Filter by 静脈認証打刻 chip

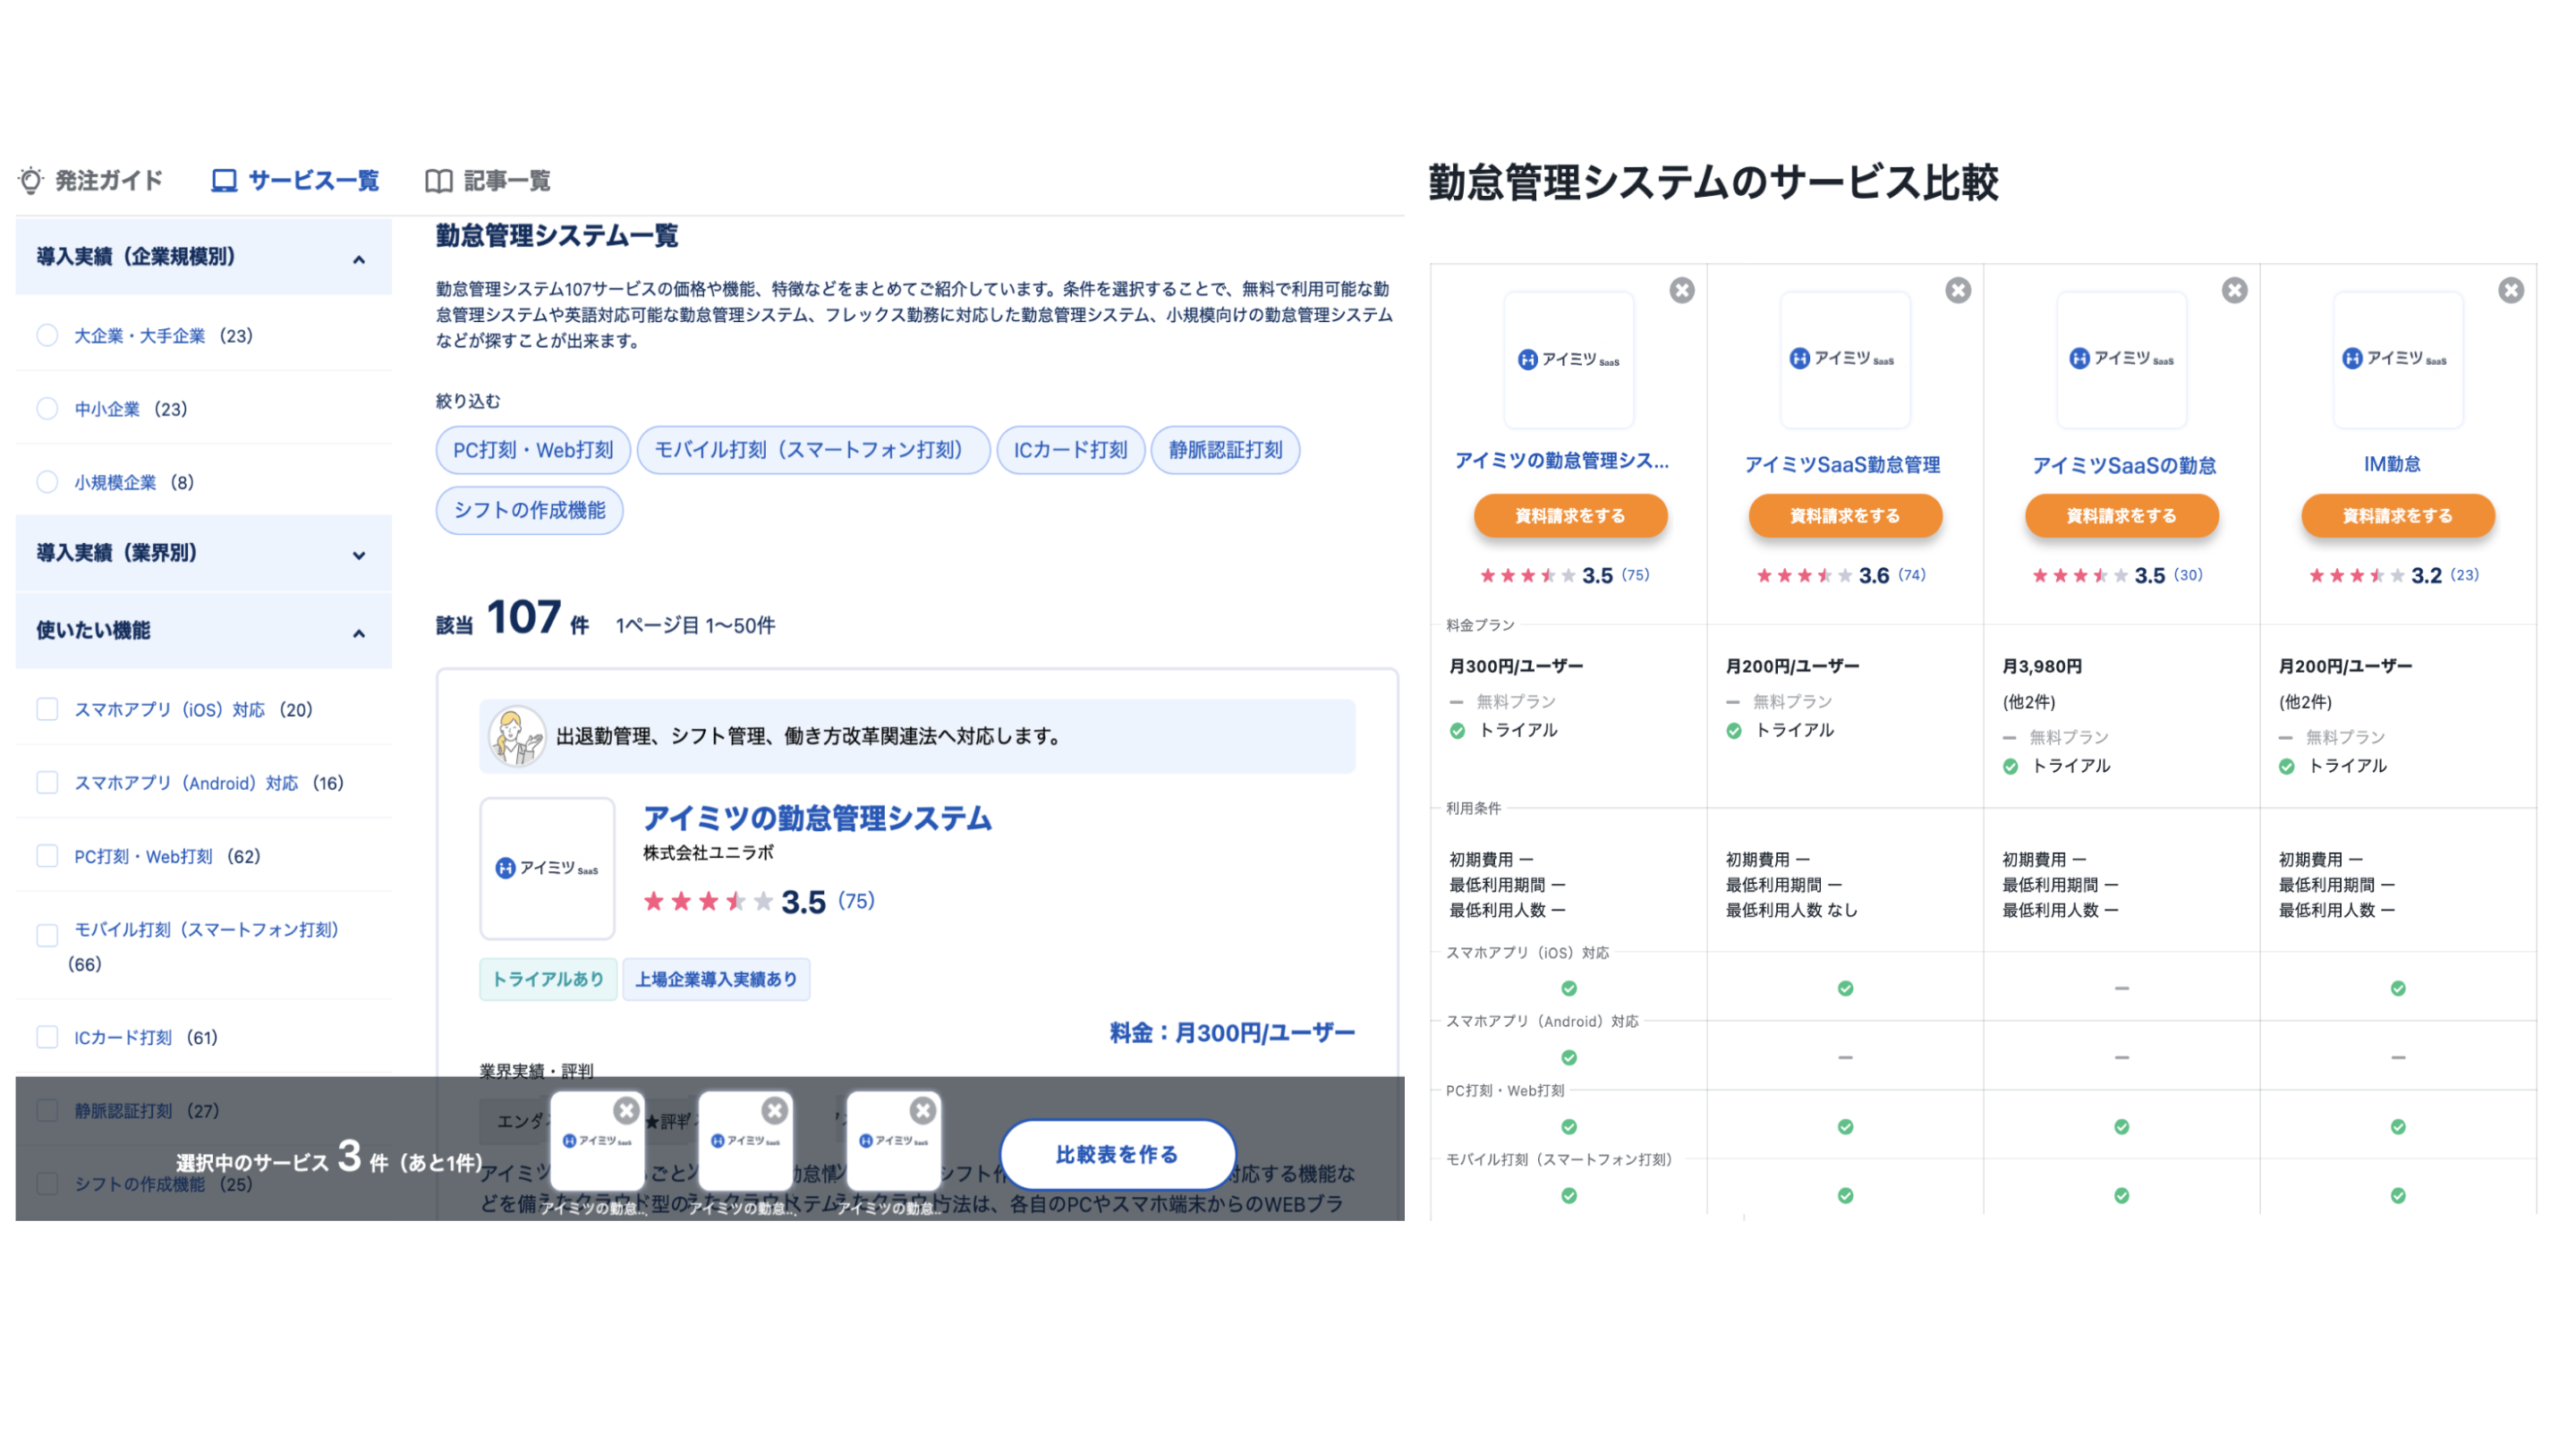point(1225,450)
